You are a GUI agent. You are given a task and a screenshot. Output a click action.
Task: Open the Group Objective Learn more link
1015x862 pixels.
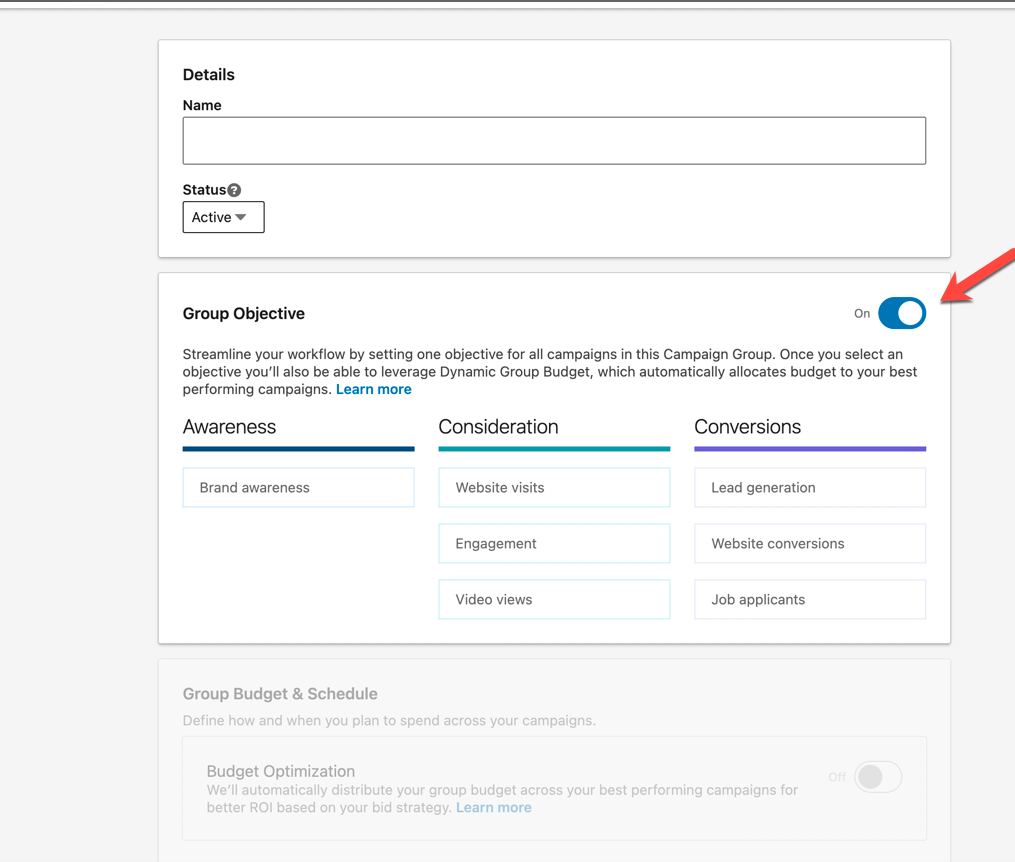pyautogui.click(x=373, y=389)
